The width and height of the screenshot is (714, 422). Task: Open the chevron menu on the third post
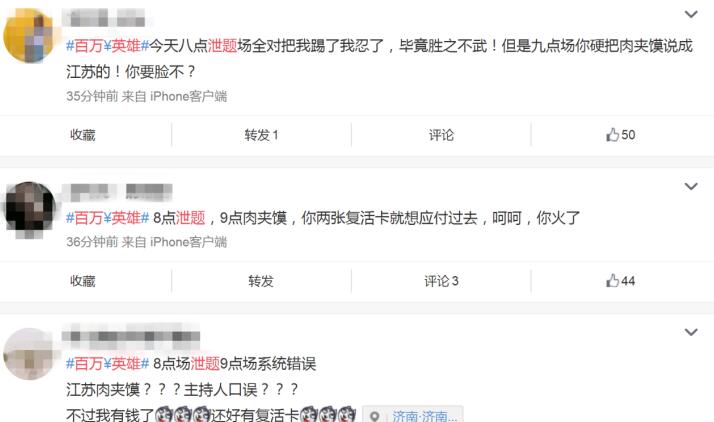click(691, 332)
